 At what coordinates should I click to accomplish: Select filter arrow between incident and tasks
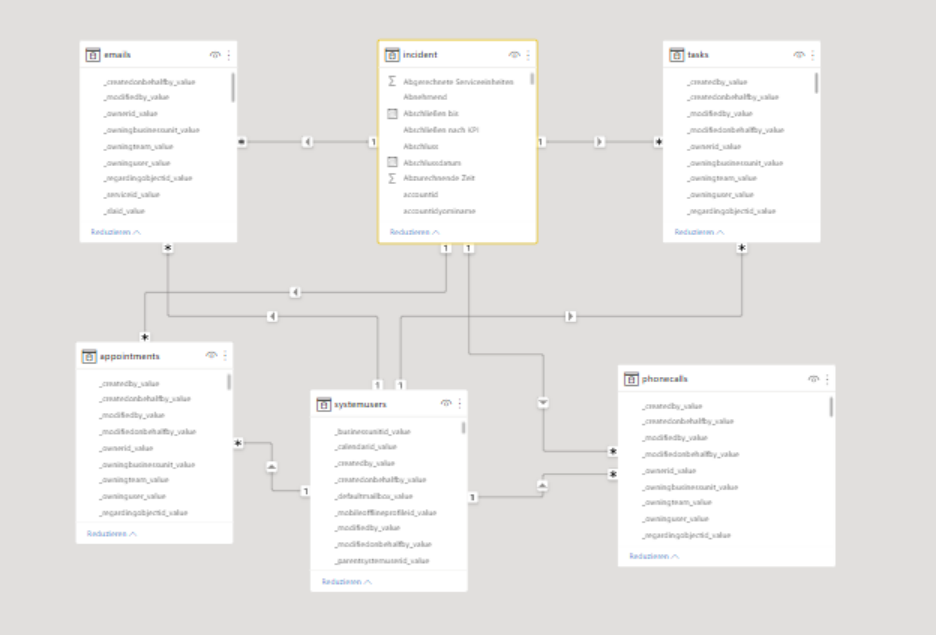(600, 142)
